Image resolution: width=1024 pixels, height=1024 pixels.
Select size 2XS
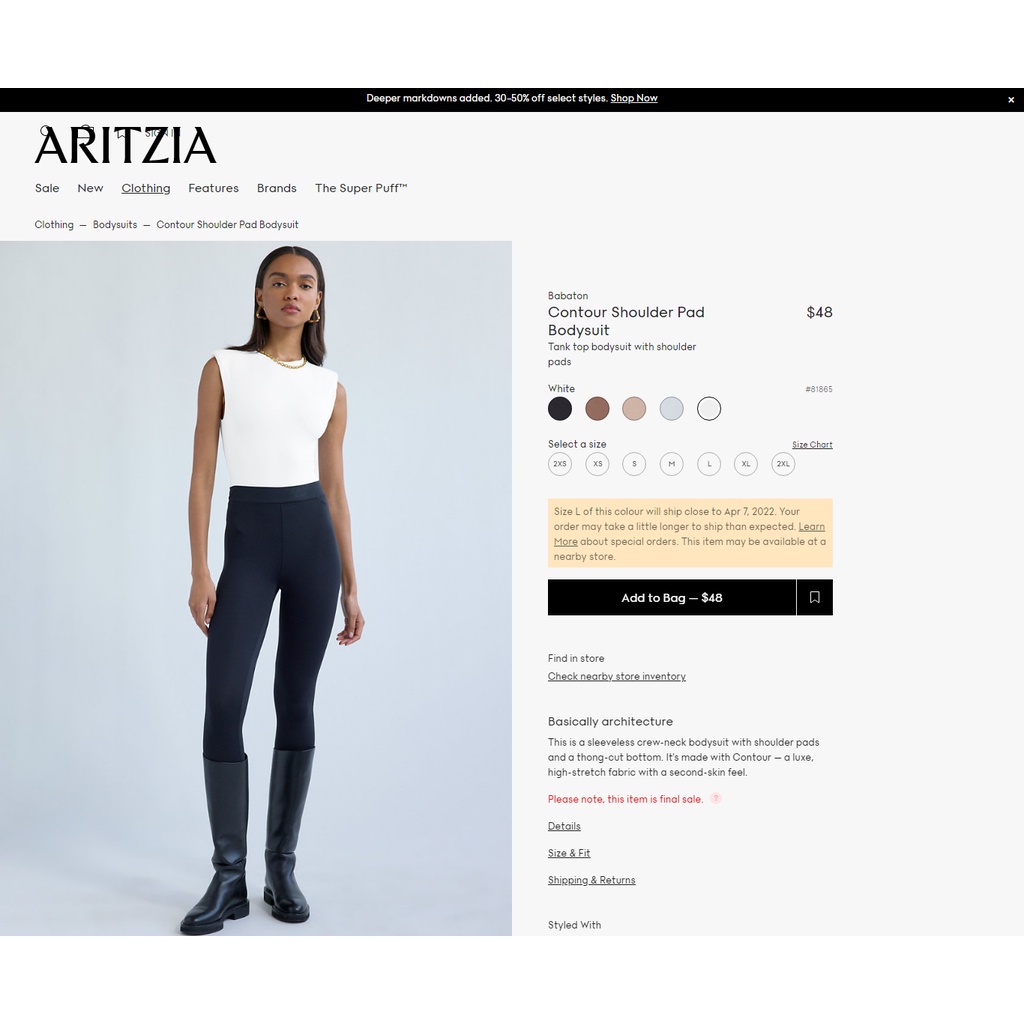pos(560,464)
